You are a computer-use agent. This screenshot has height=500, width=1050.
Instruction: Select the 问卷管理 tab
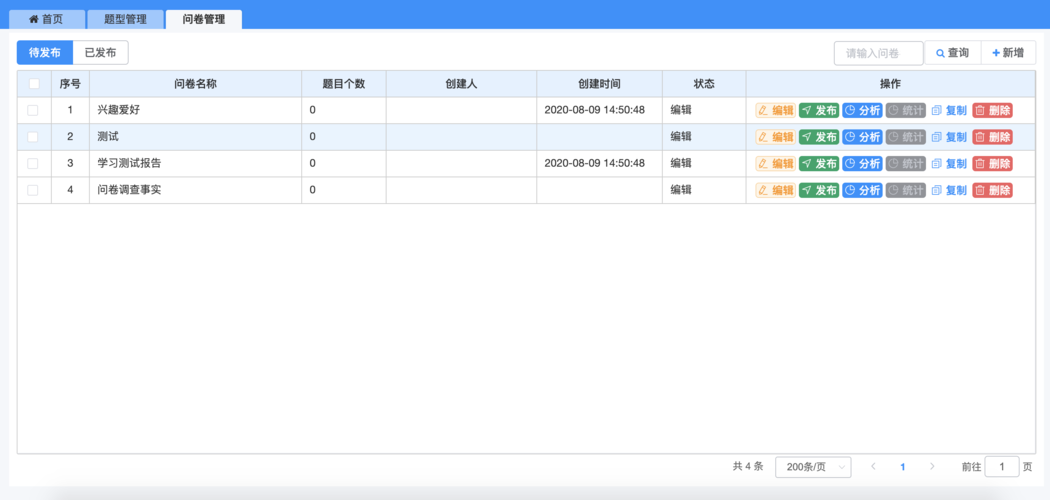click(x=204, y=19)
